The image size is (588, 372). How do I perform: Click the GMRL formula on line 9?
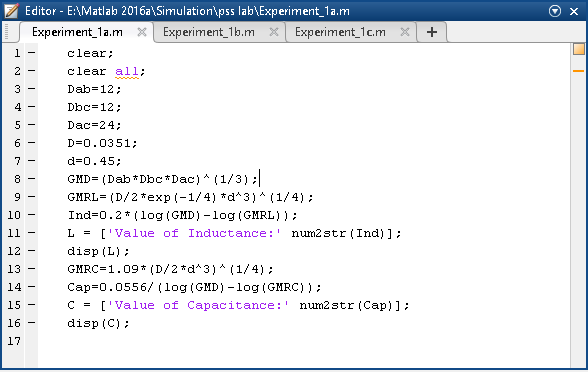tap(190, 197)
